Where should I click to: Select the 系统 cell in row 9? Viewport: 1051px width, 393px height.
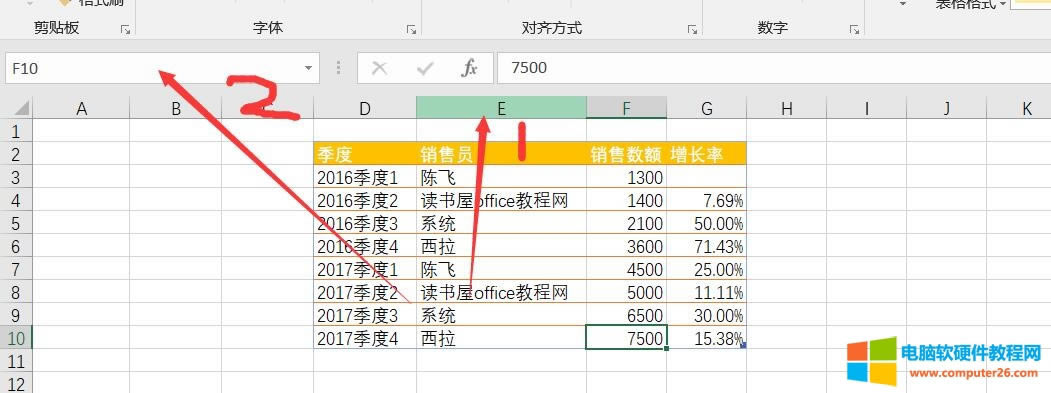501,315
